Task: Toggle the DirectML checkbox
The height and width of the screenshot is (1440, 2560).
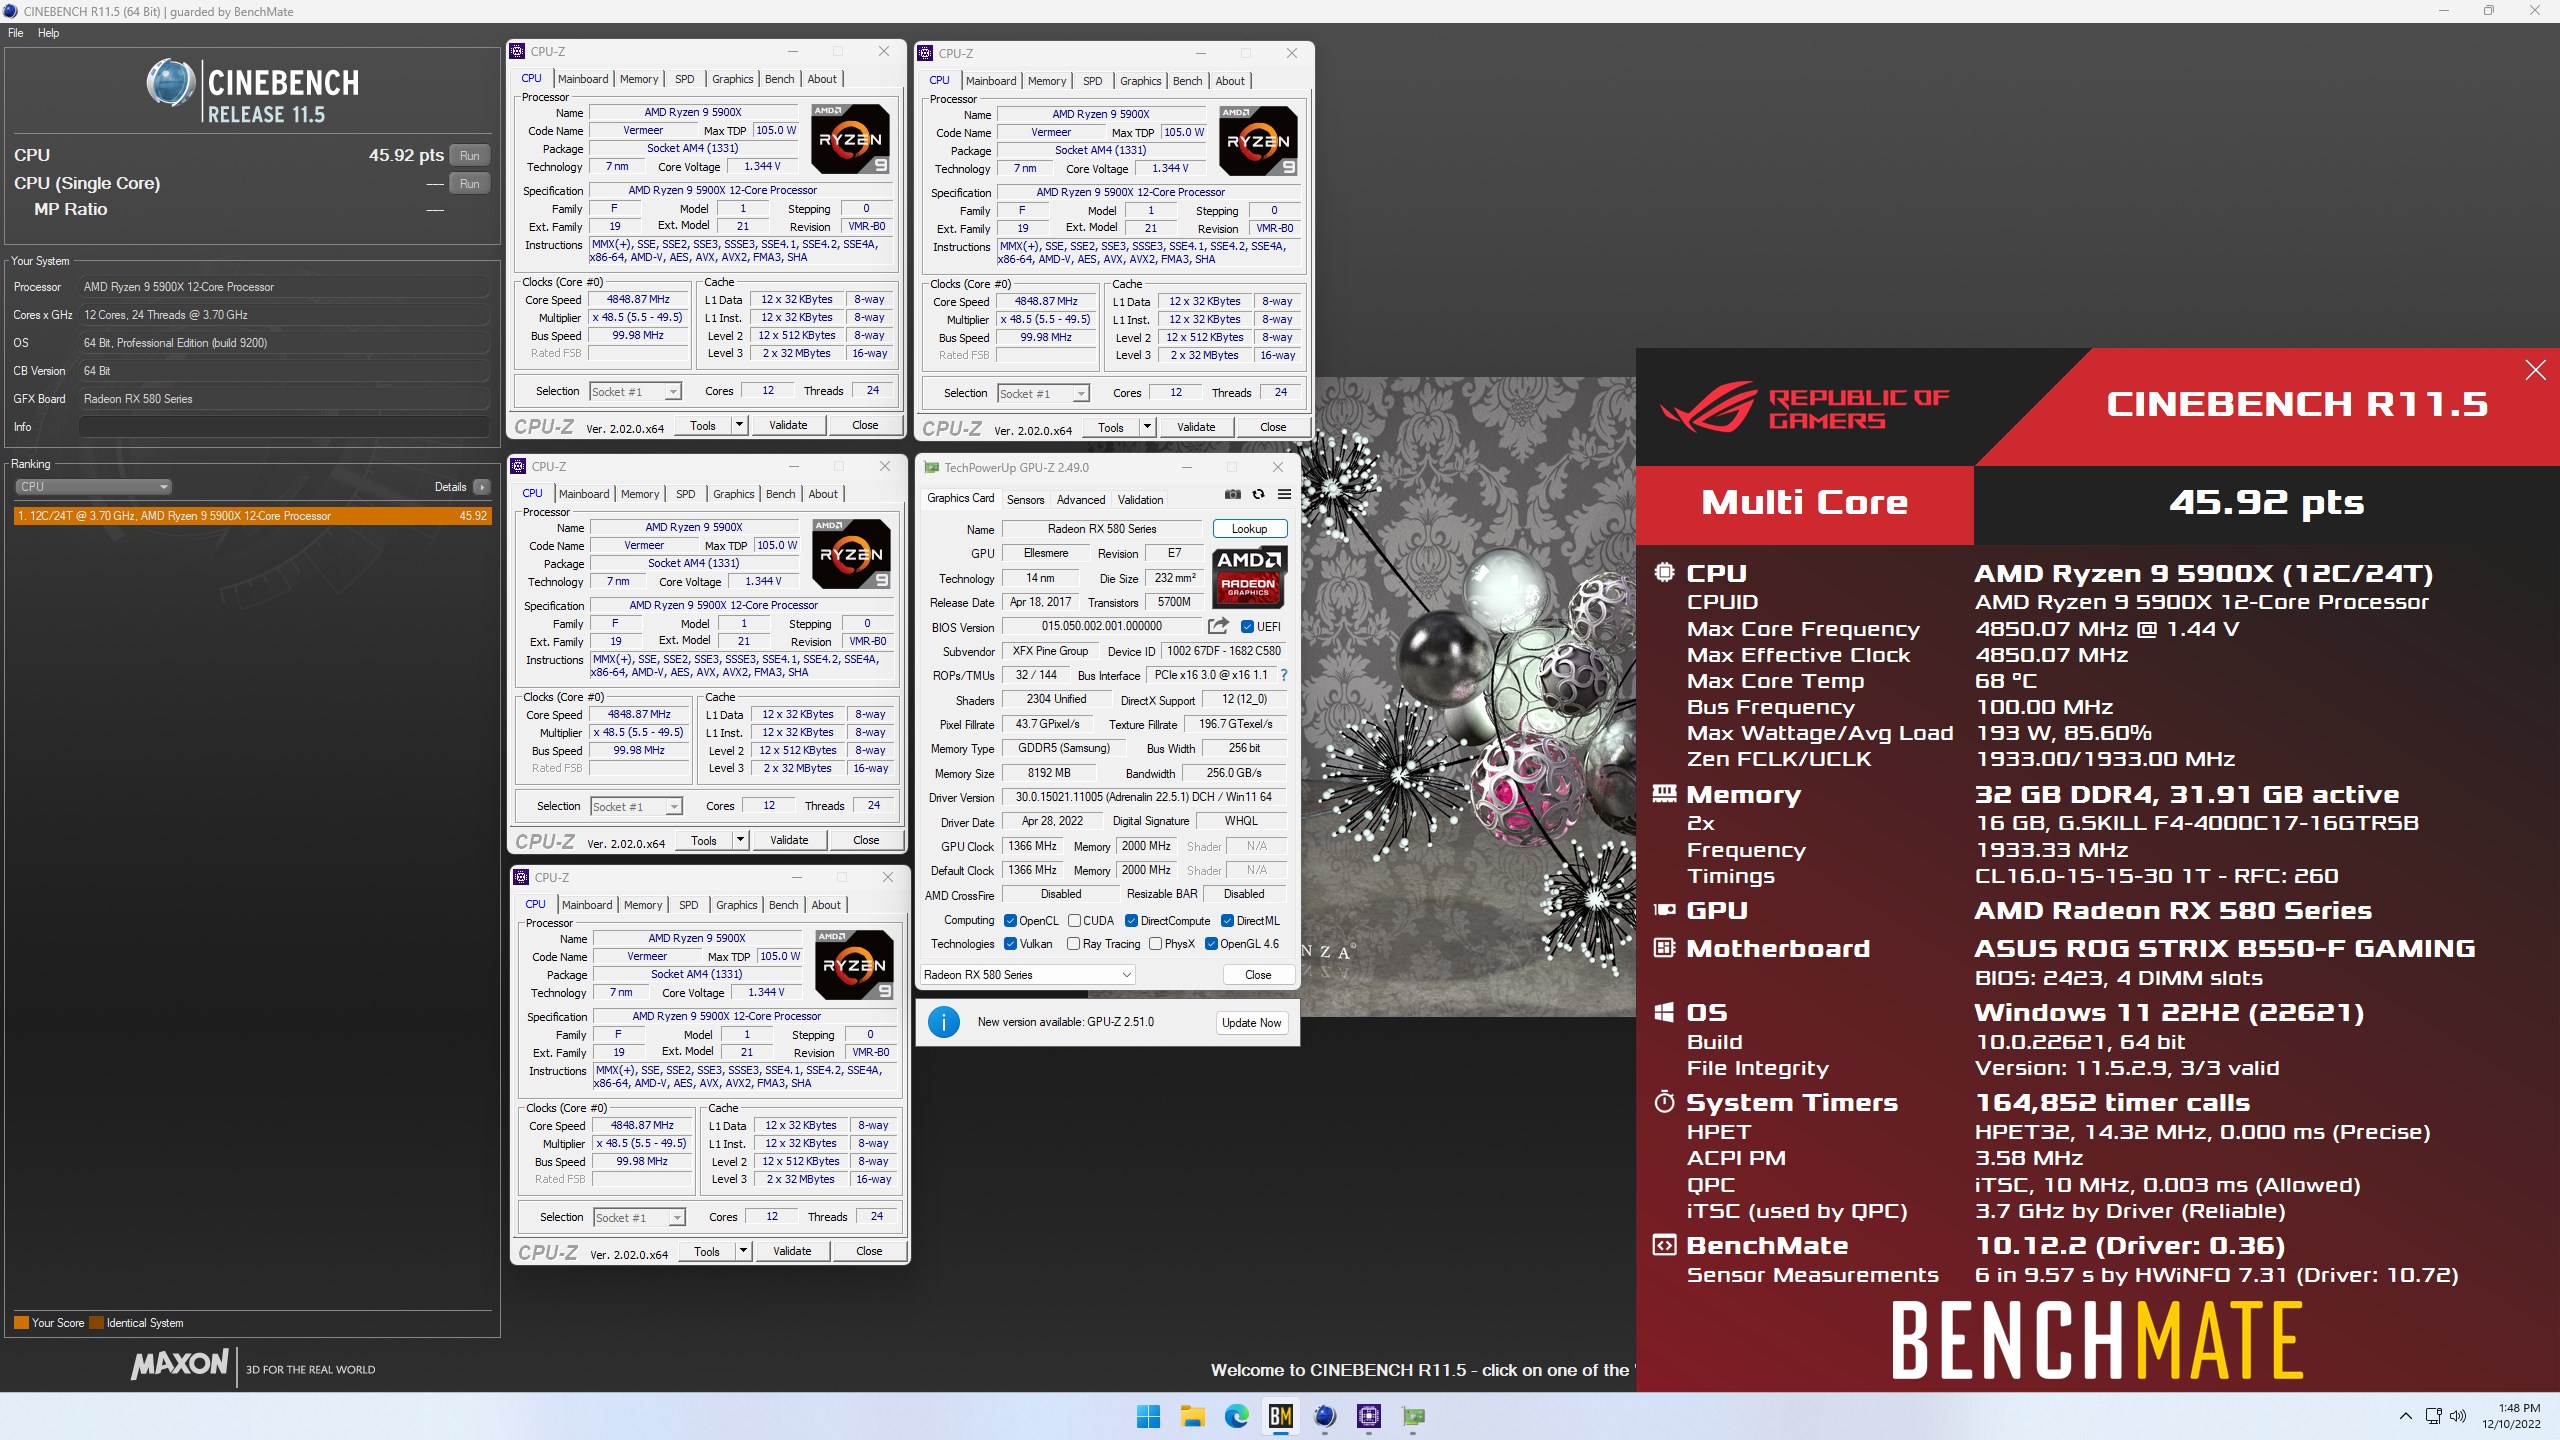Action: (x=1227, y=921)
